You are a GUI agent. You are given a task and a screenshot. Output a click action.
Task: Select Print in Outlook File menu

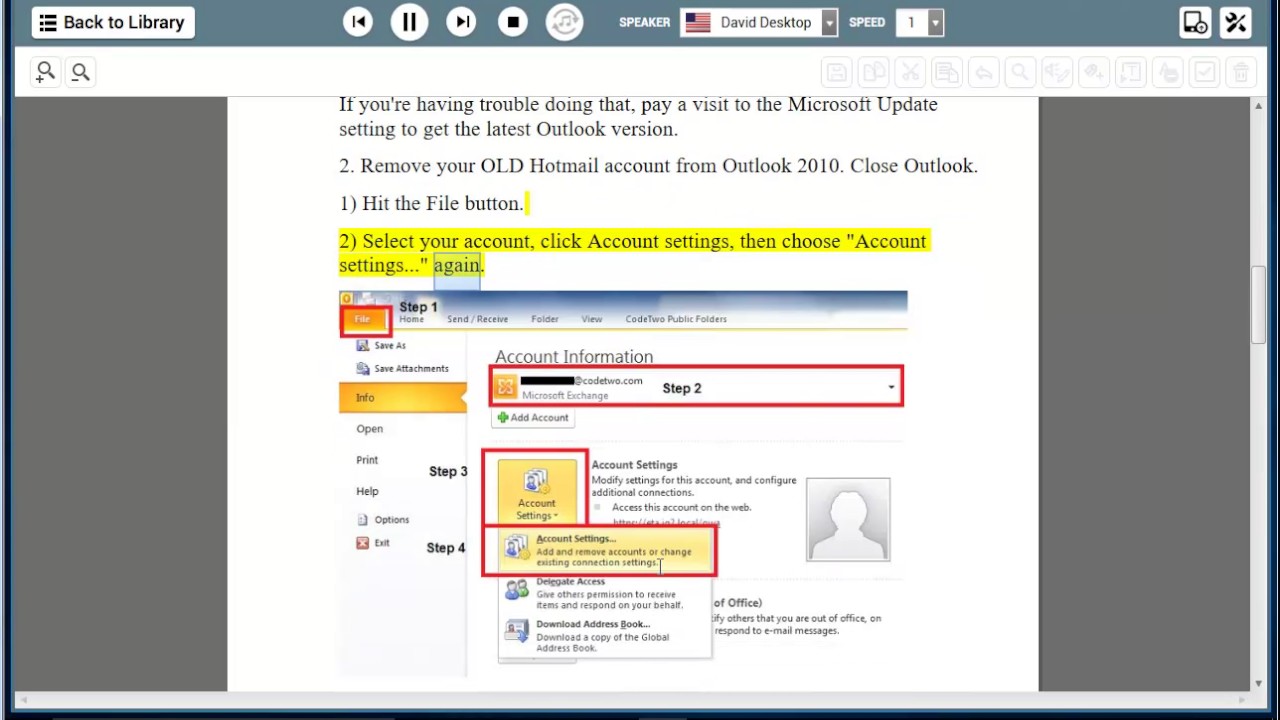coord(367,460)
